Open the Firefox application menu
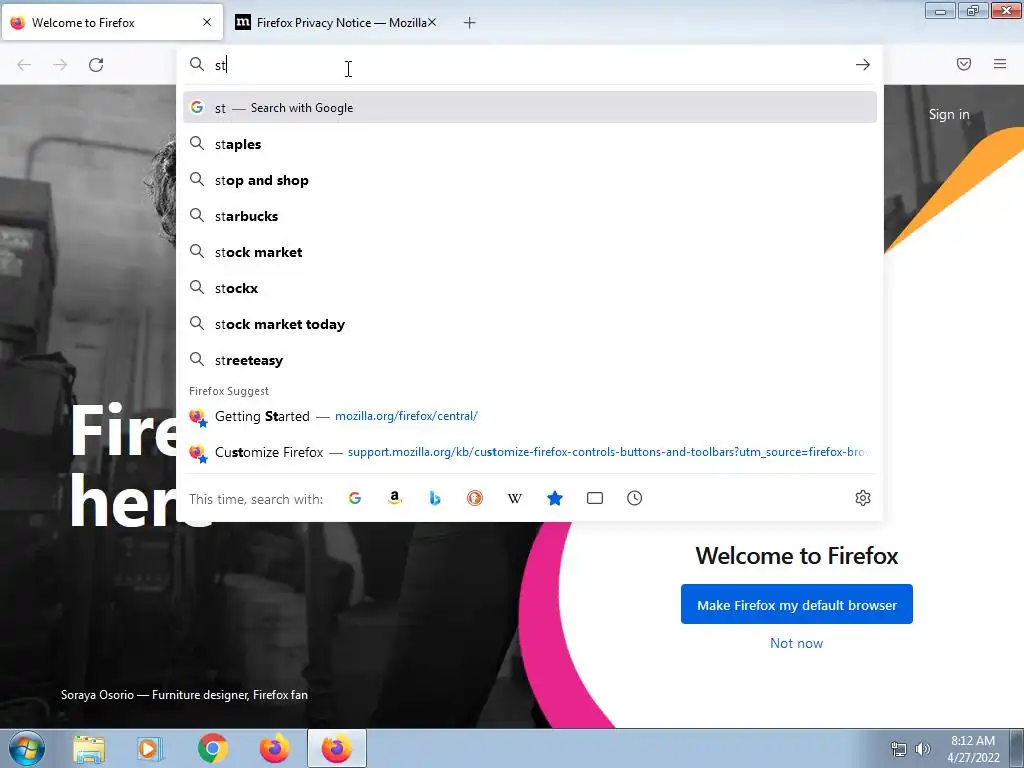1024x768 pixels. [x=1000, y=64]
